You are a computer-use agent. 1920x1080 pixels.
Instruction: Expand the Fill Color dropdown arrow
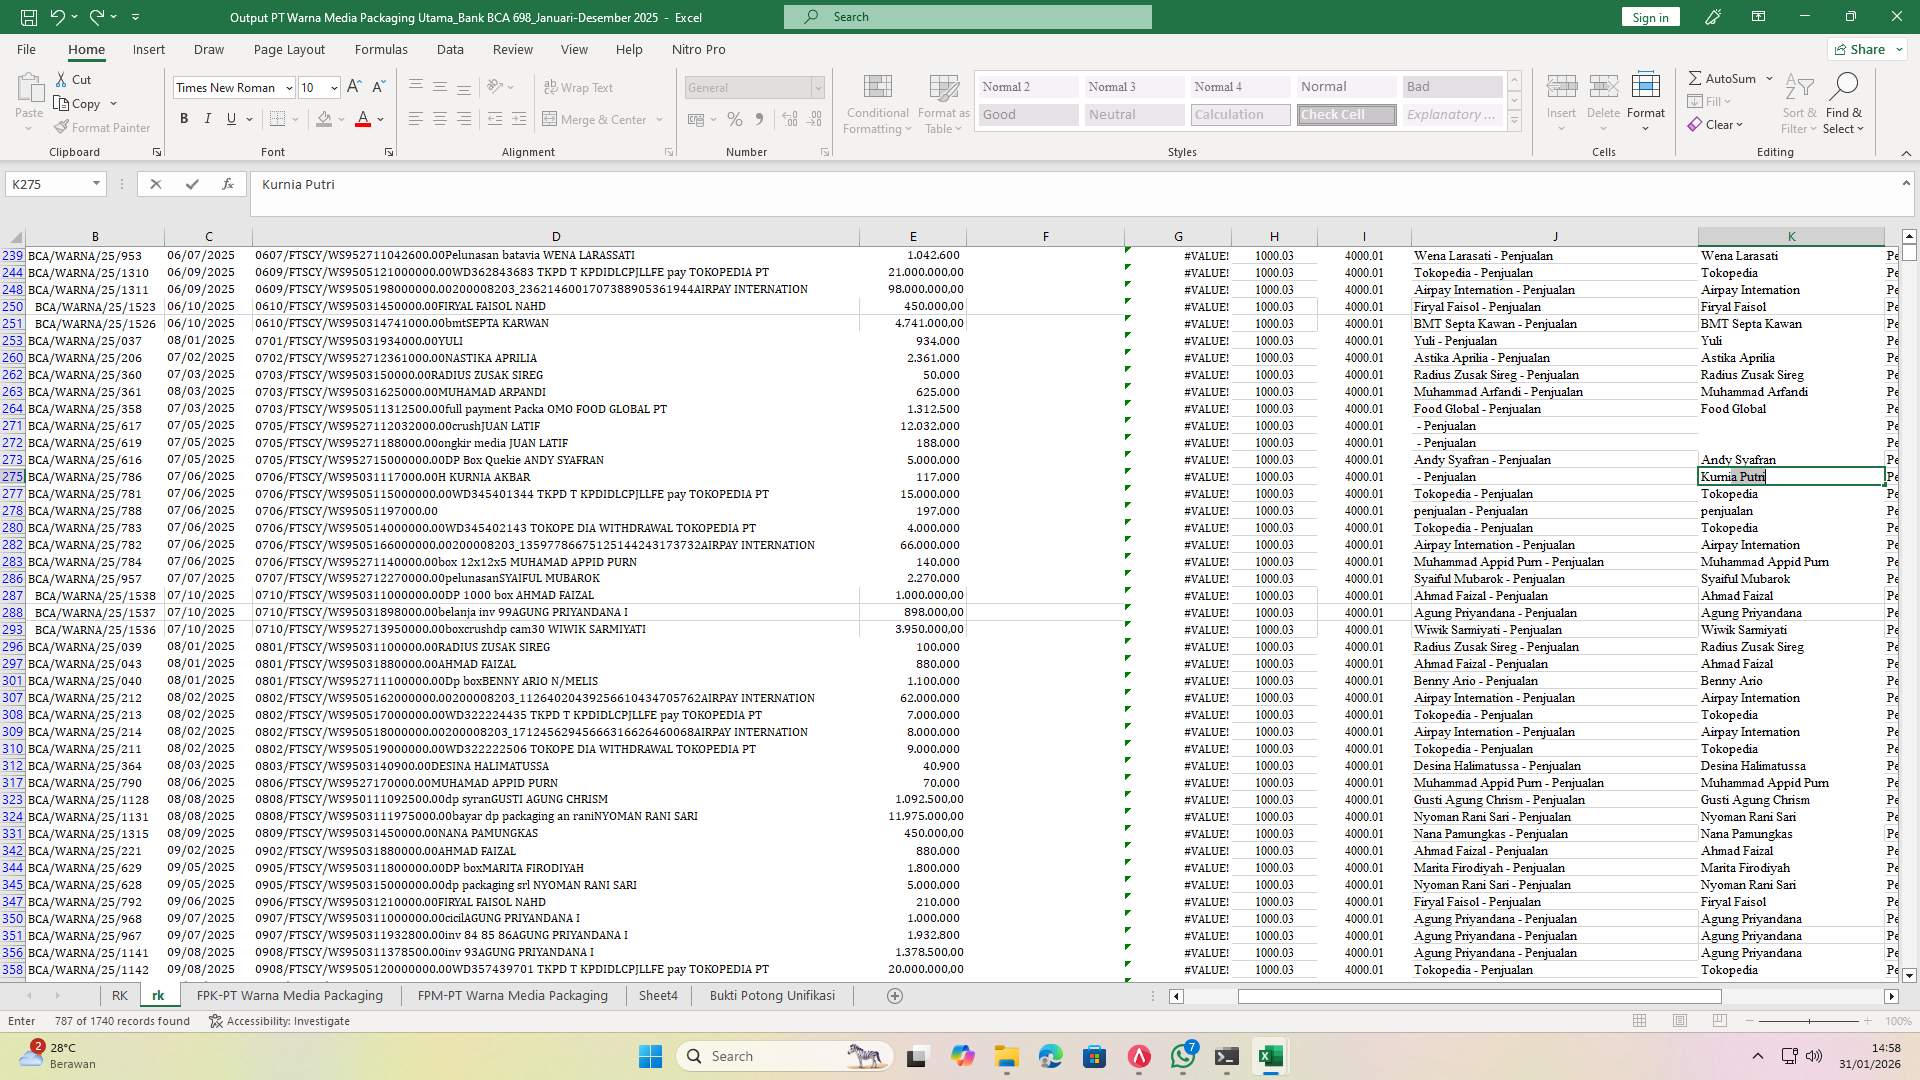[x=339, y=119]
